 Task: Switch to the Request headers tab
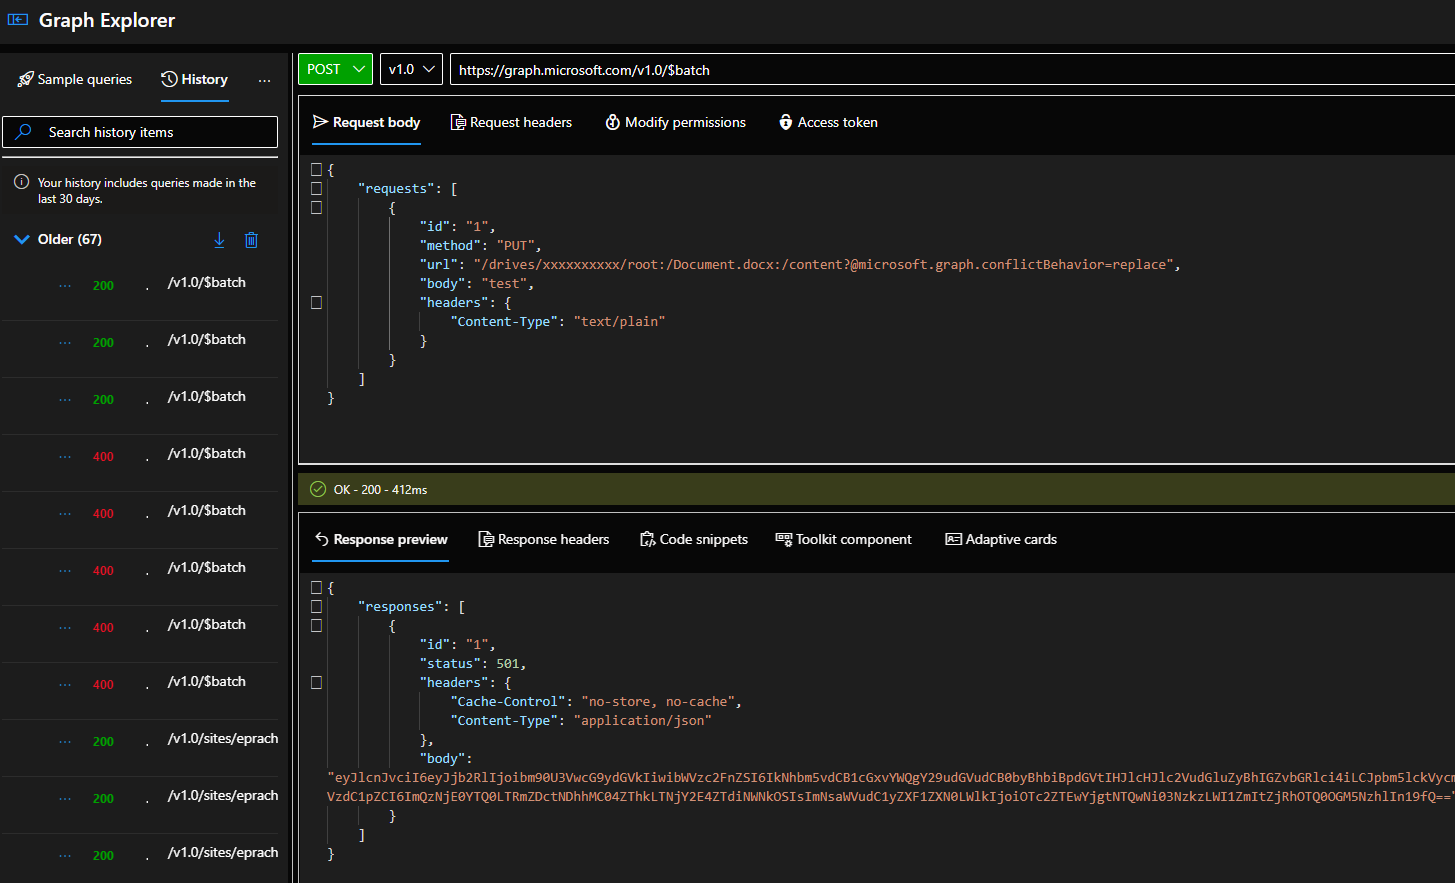511,122
